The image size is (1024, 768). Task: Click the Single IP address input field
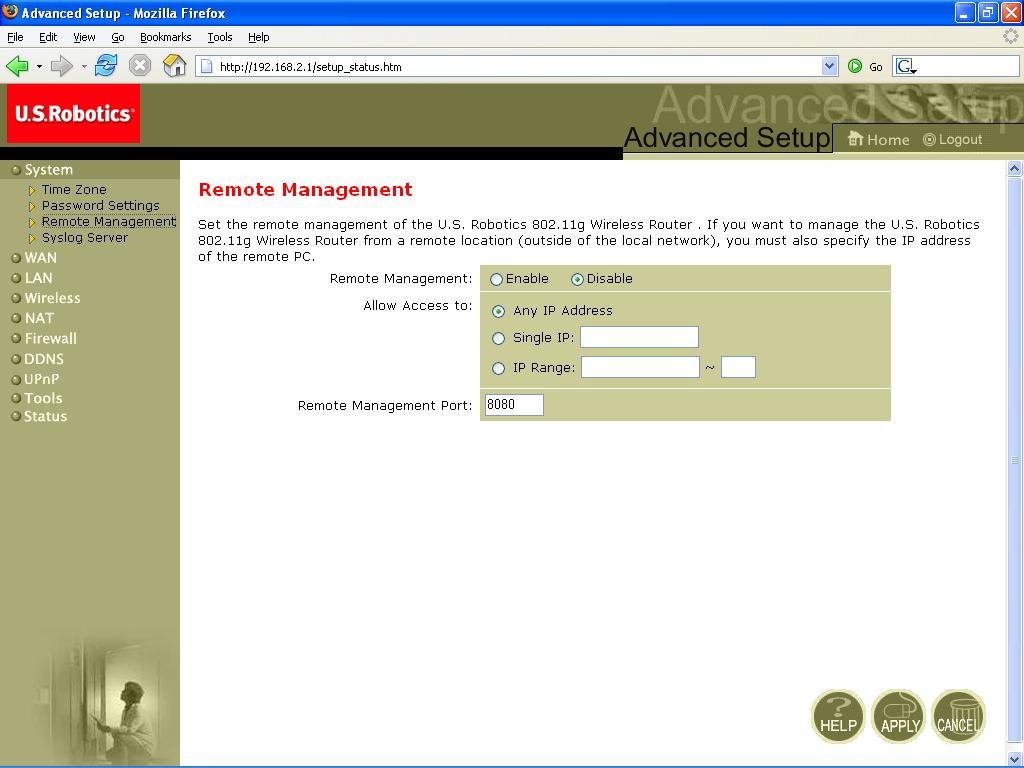pos(639,337)
